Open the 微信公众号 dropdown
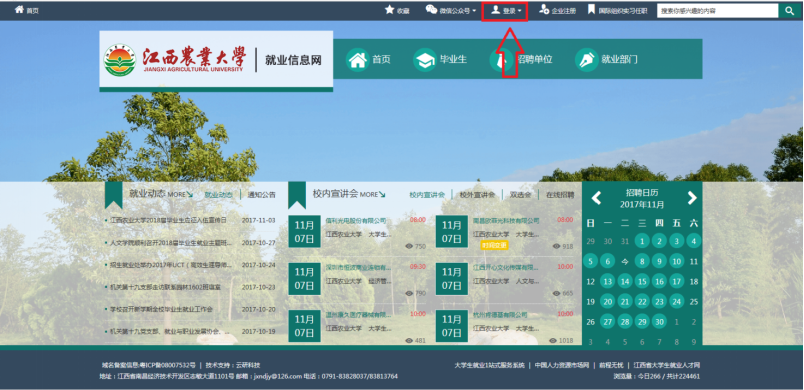This screenshot has width=804, height=390. point(451,10)
